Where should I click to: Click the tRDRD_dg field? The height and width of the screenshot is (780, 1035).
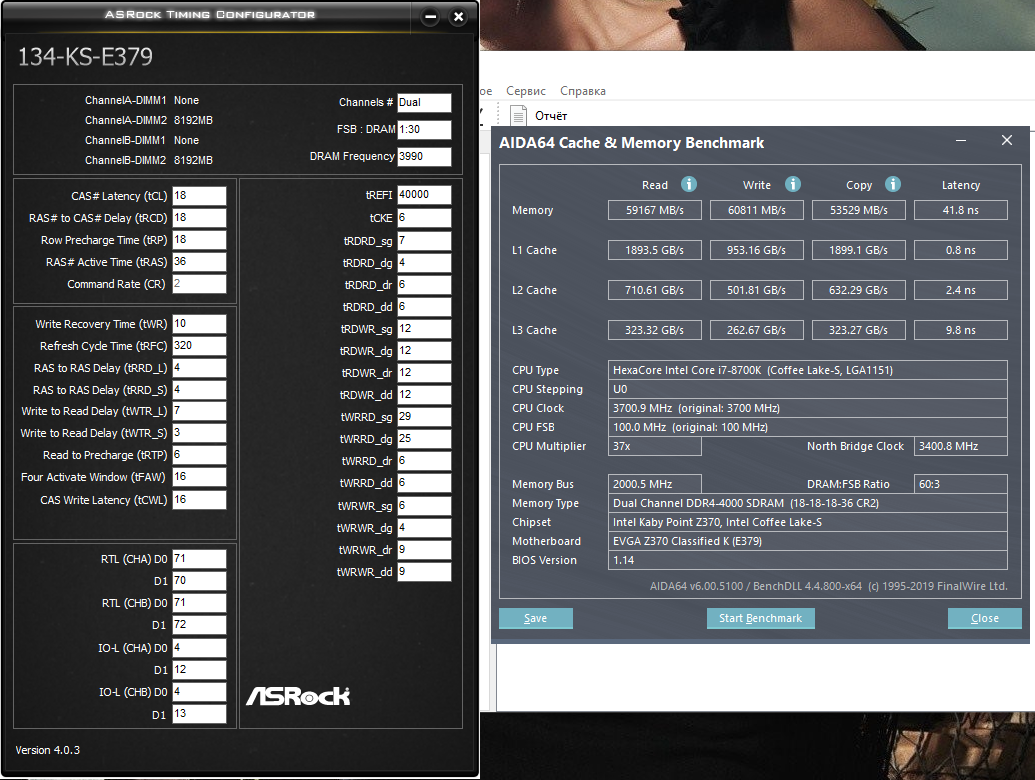pyautogui.click(x=424, y=263)
